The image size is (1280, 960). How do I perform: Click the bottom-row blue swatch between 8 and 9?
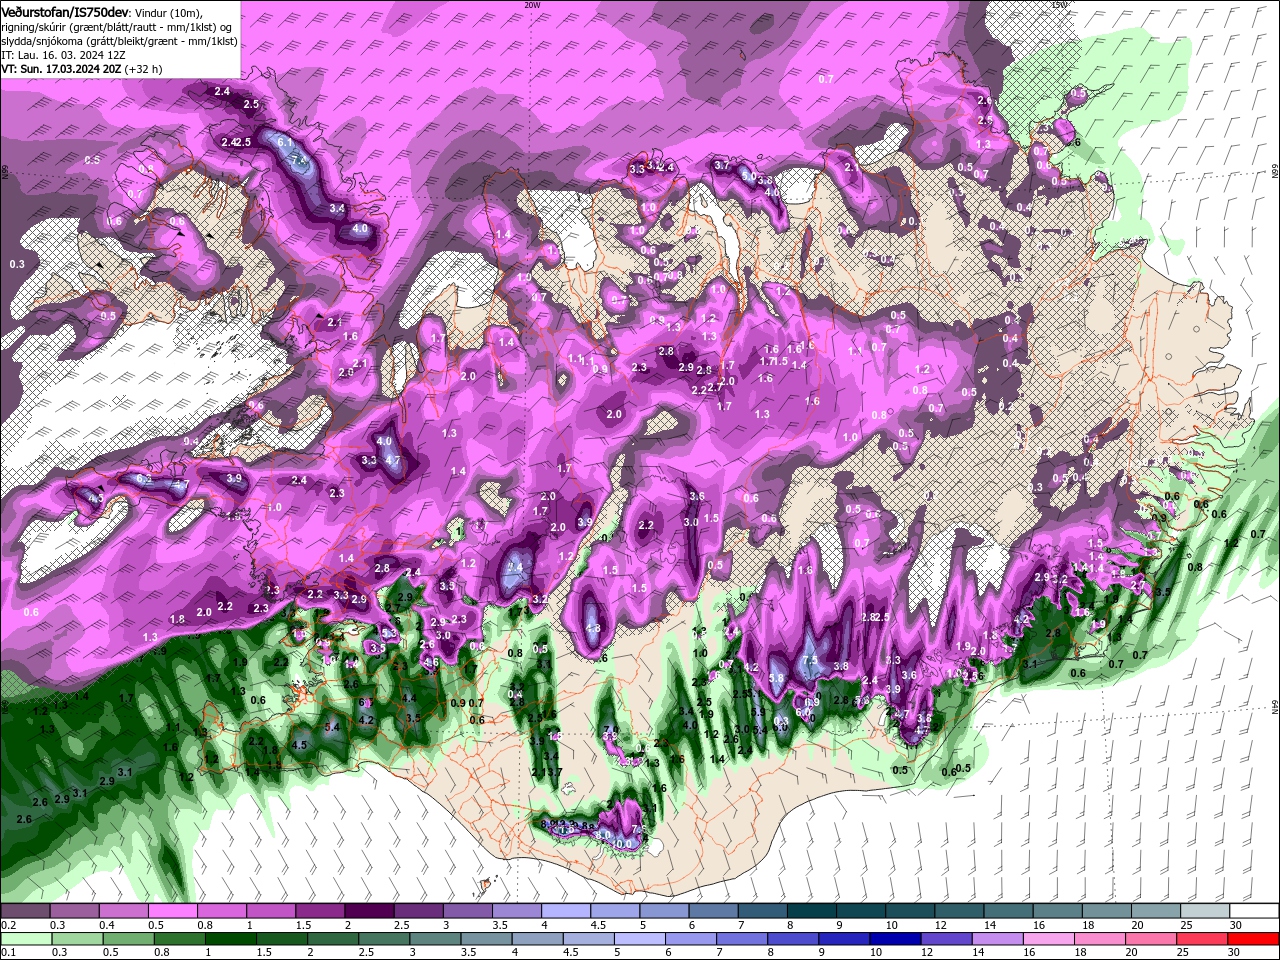coord(791,939)
